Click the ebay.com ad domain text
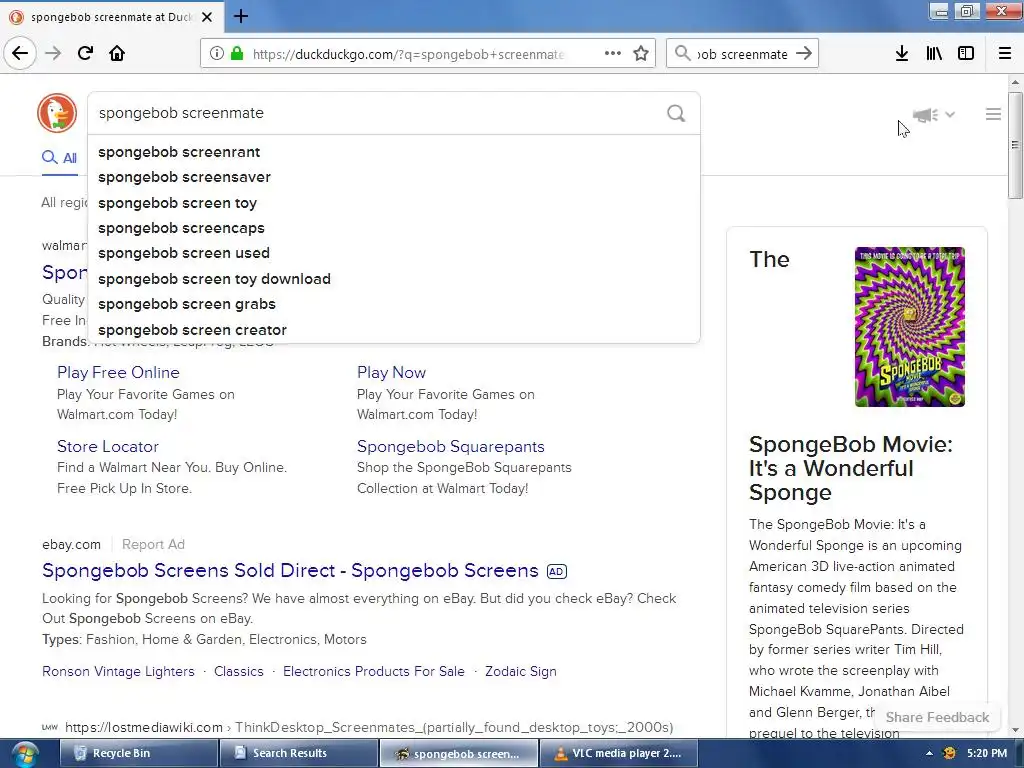 pos(71,544)
